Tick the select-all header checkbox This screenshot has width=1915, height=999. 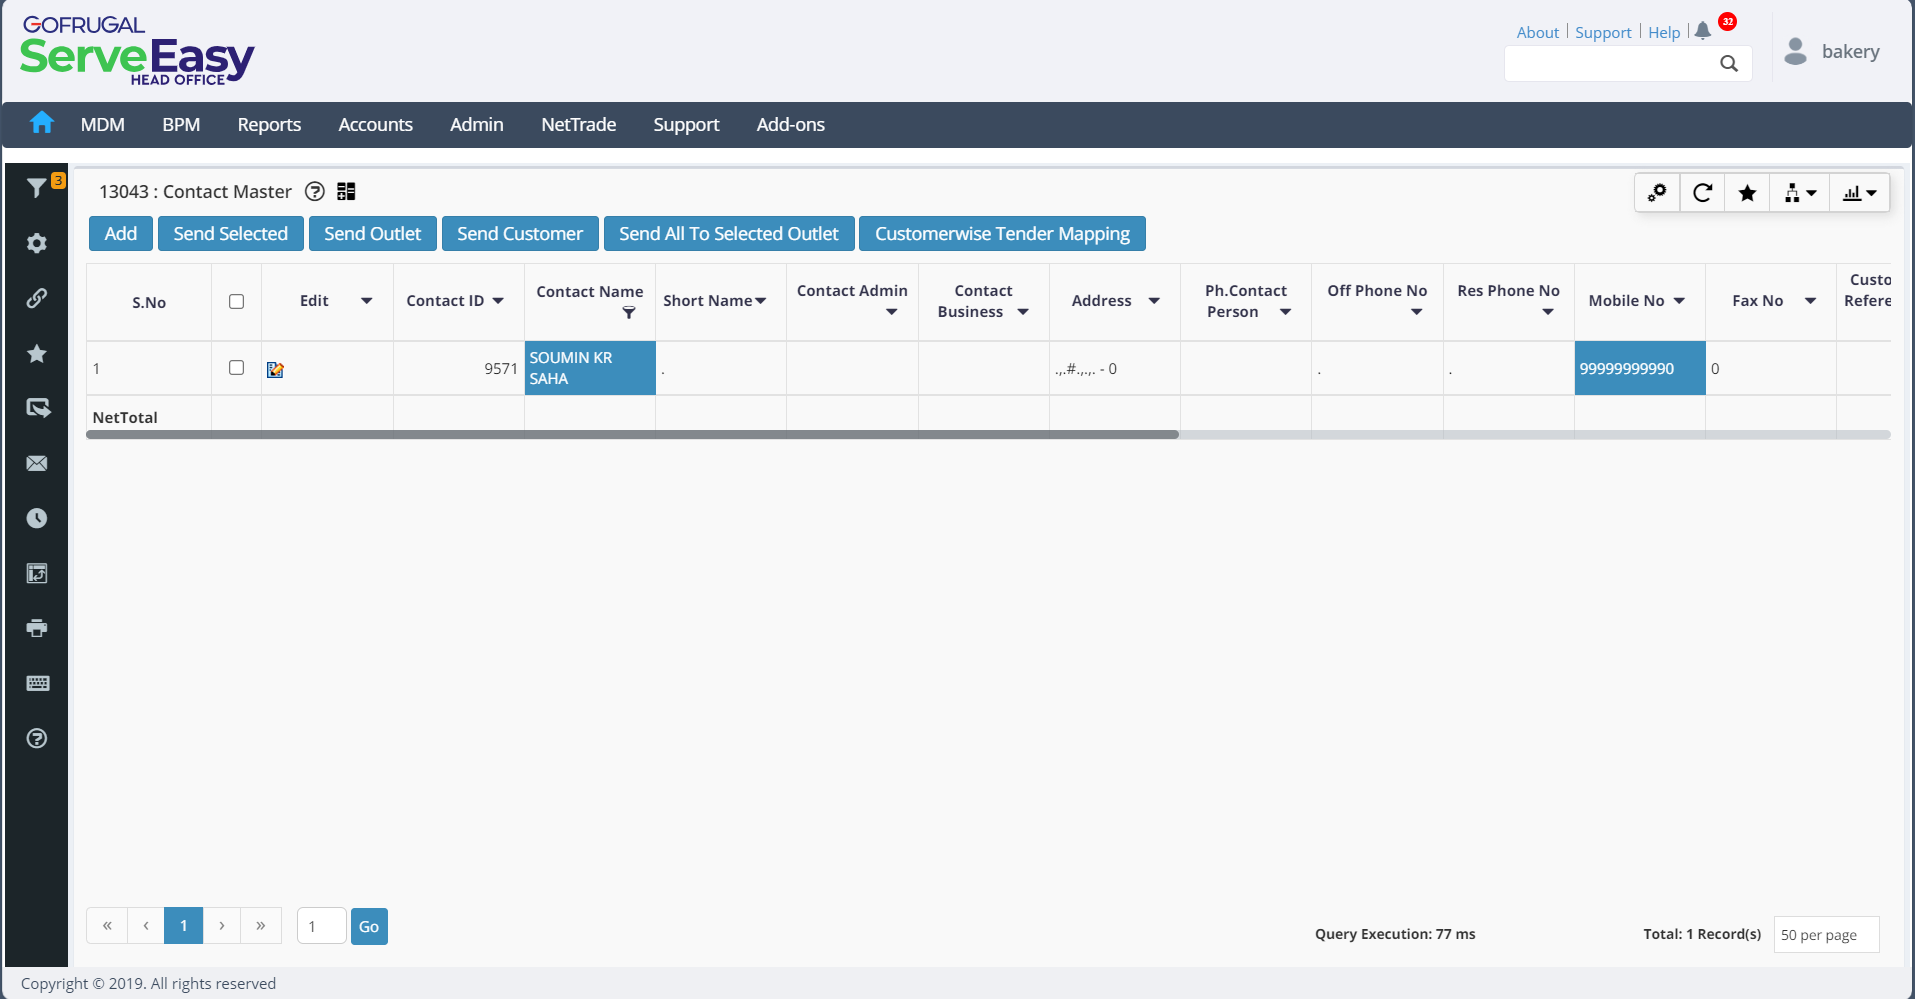(236, 301)
